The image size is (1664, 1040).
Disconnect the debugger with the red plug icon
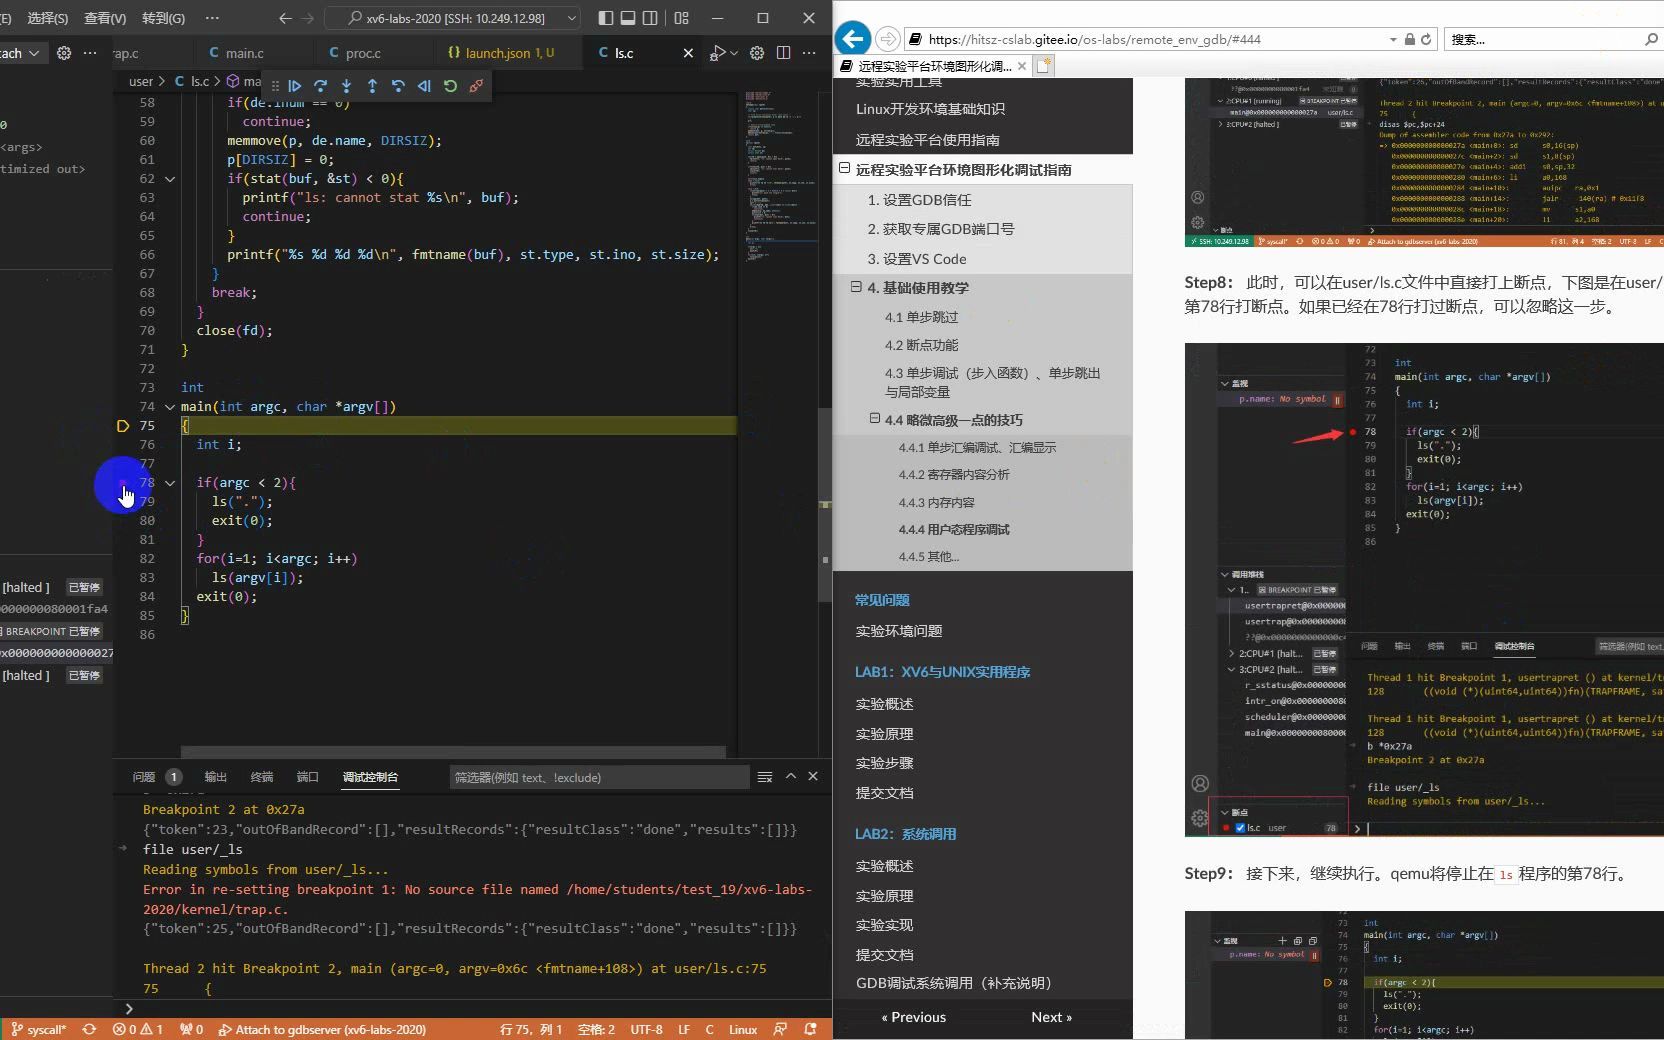pyautogui.click(x=476, y=86)
